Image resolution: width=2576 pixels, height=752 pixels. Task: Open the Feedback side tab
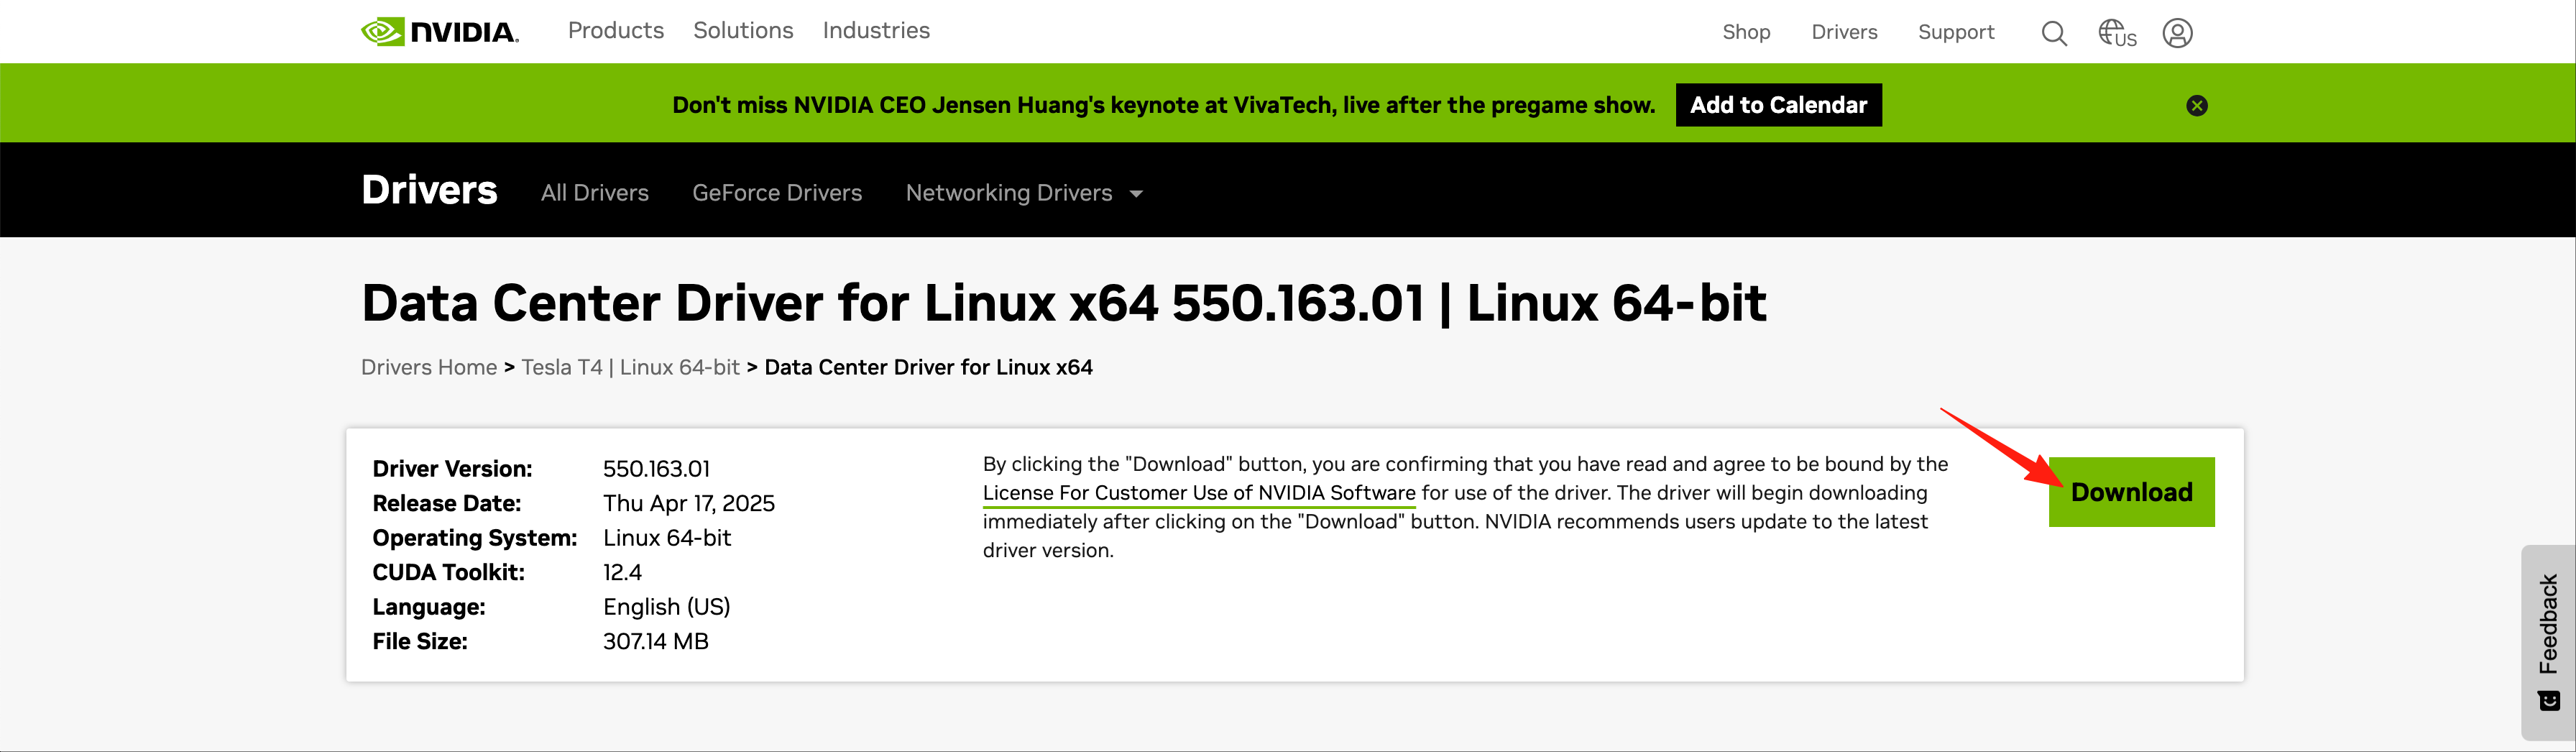point(2548,640)
